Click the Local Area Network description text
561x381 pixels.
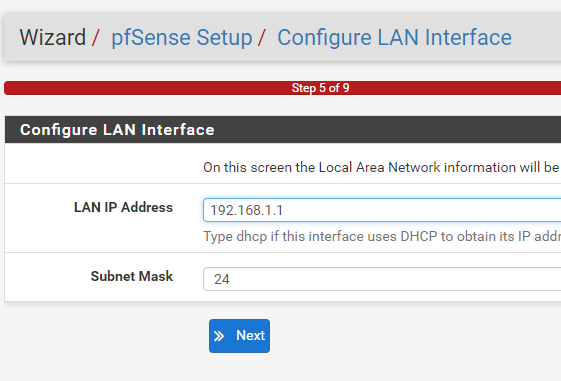tap(381, 167)
